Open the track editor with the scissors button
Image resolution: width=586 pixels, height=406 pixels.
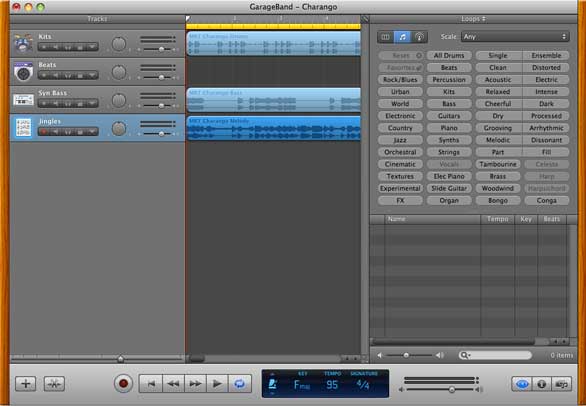(x=54, y=384)
